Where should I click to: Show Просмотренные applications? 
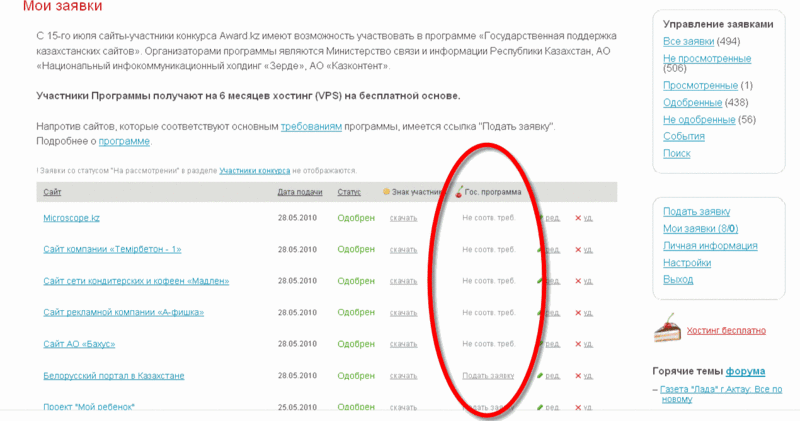tap(701, 85)
